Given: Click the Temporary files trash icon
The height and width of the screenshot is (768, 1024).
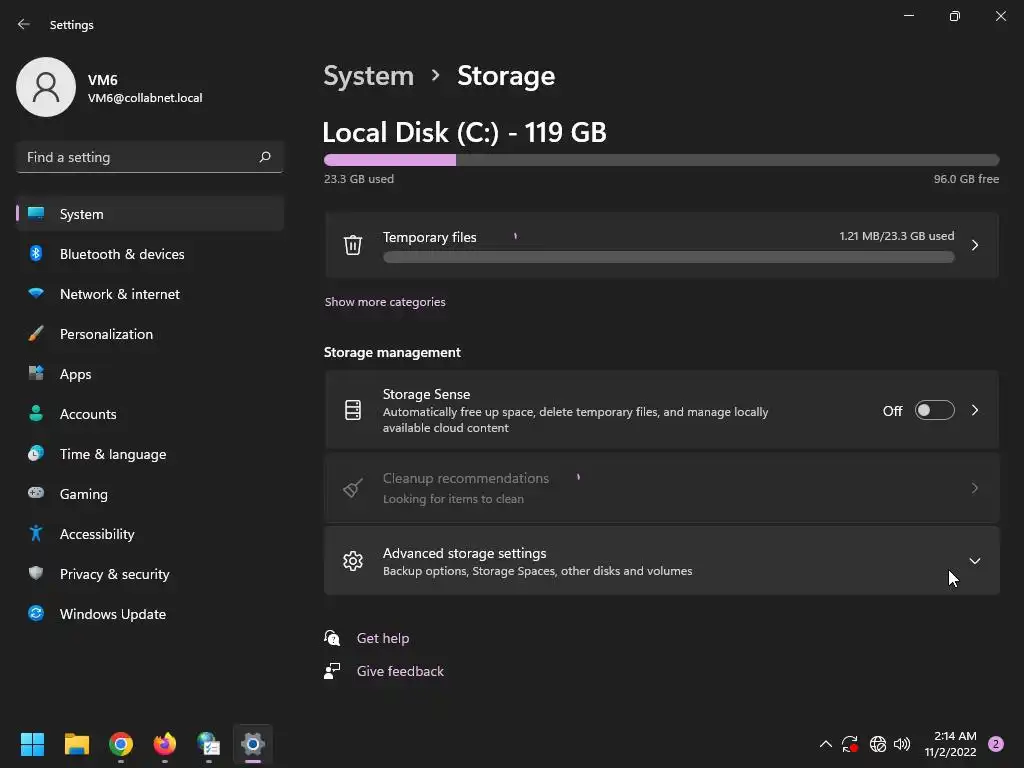Looking at the screenshot, I should pos(353,245).
